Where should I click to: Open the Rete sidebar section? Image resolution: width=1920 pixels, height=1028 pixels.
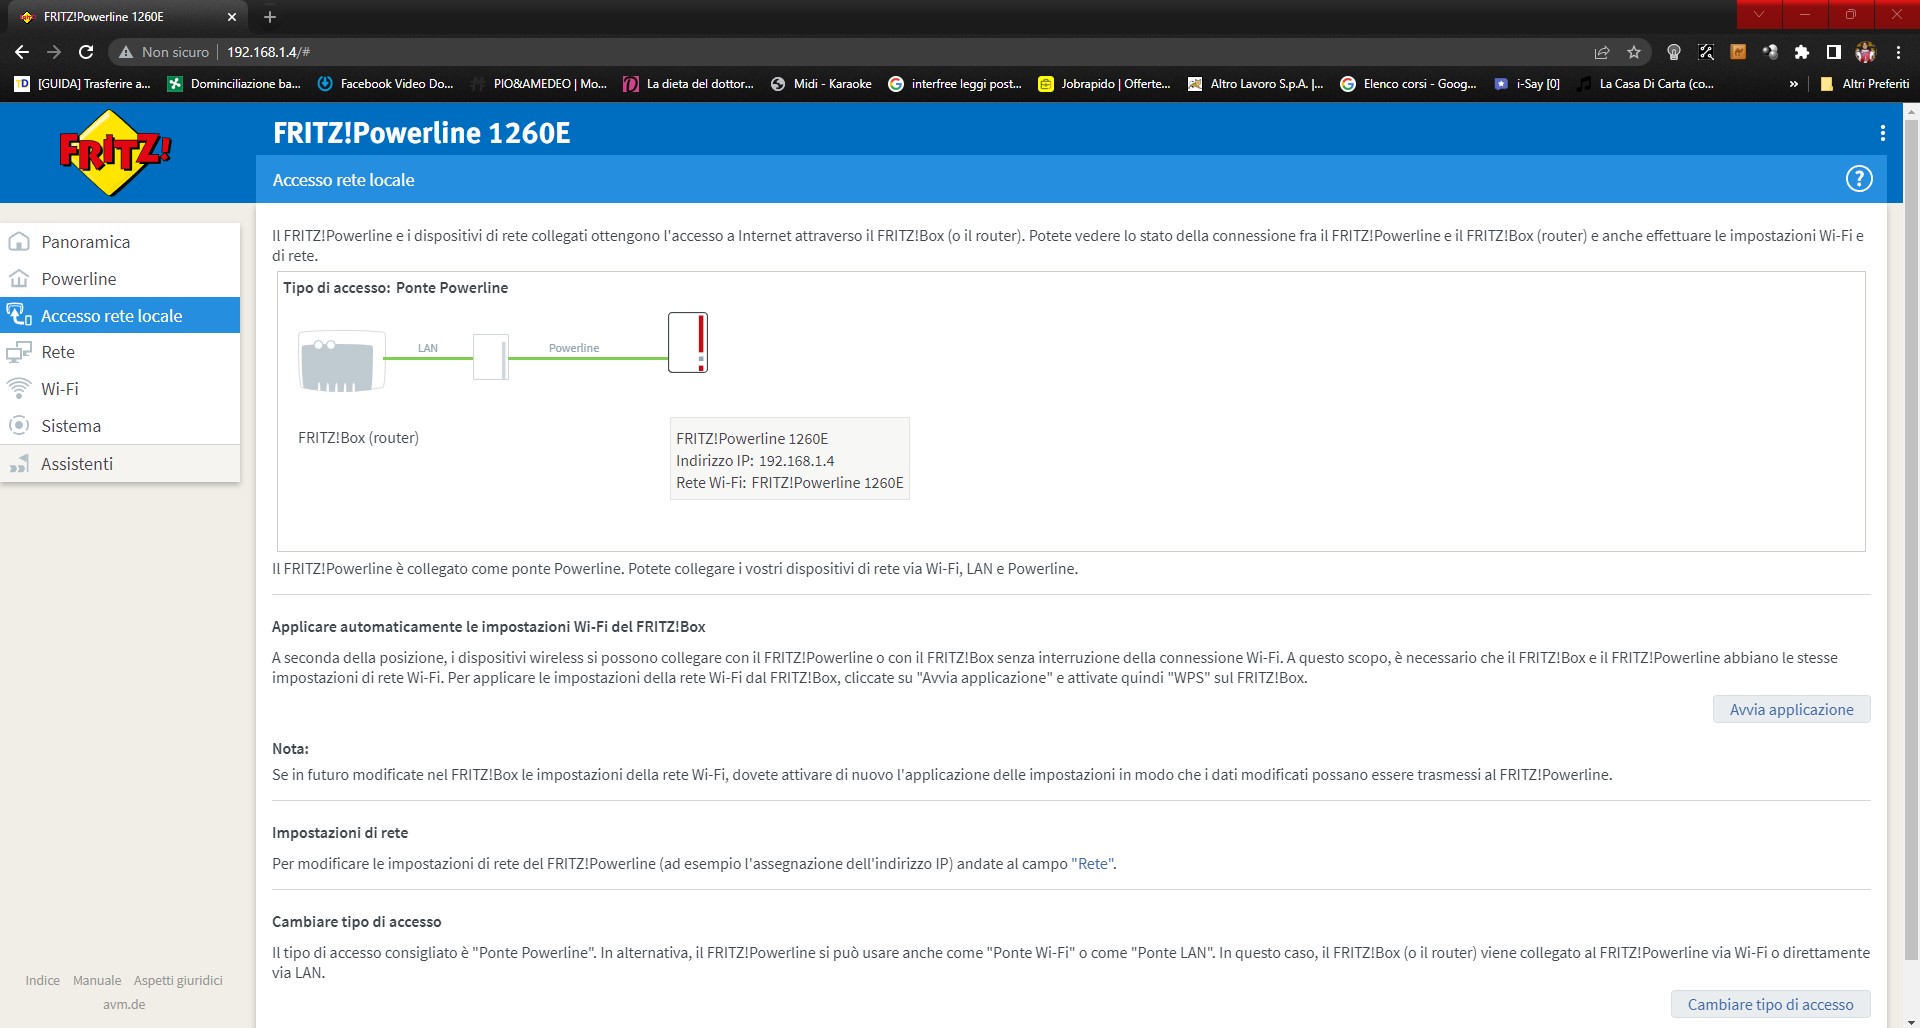point(120,352)
